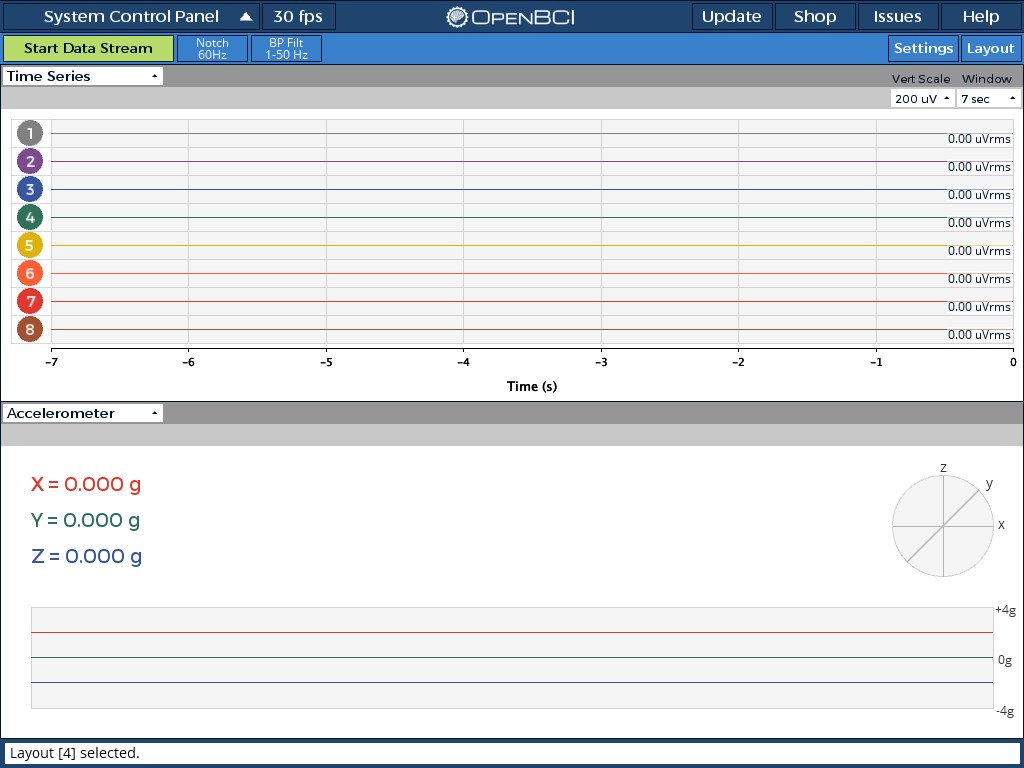Open the Help page
The width and height of the screenshot is (1024, 768).
(979, 16)
